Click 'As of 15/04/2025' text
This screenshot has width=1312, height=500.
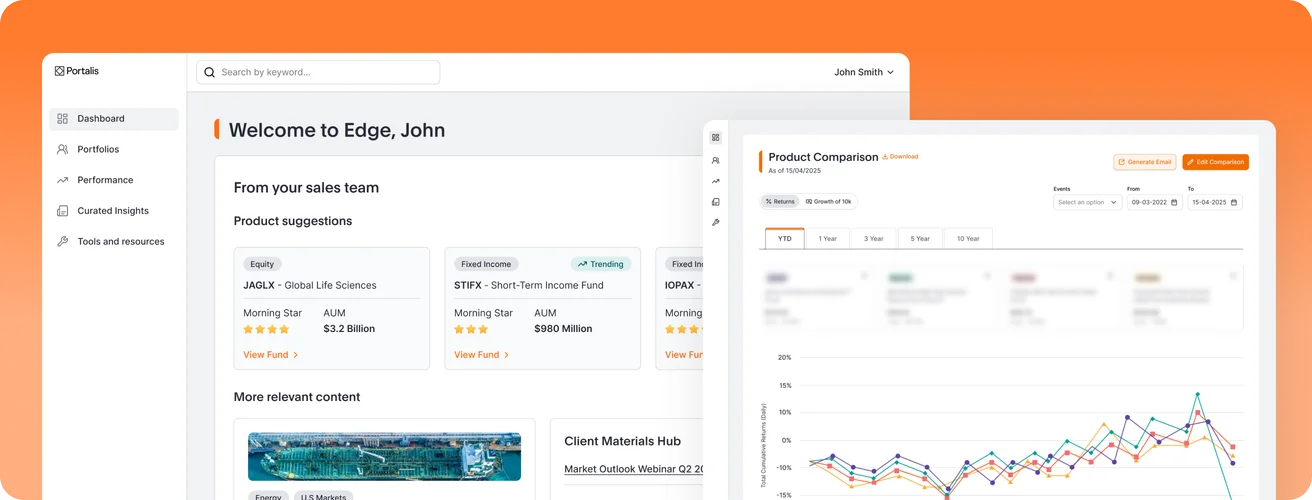pos(794,171)
